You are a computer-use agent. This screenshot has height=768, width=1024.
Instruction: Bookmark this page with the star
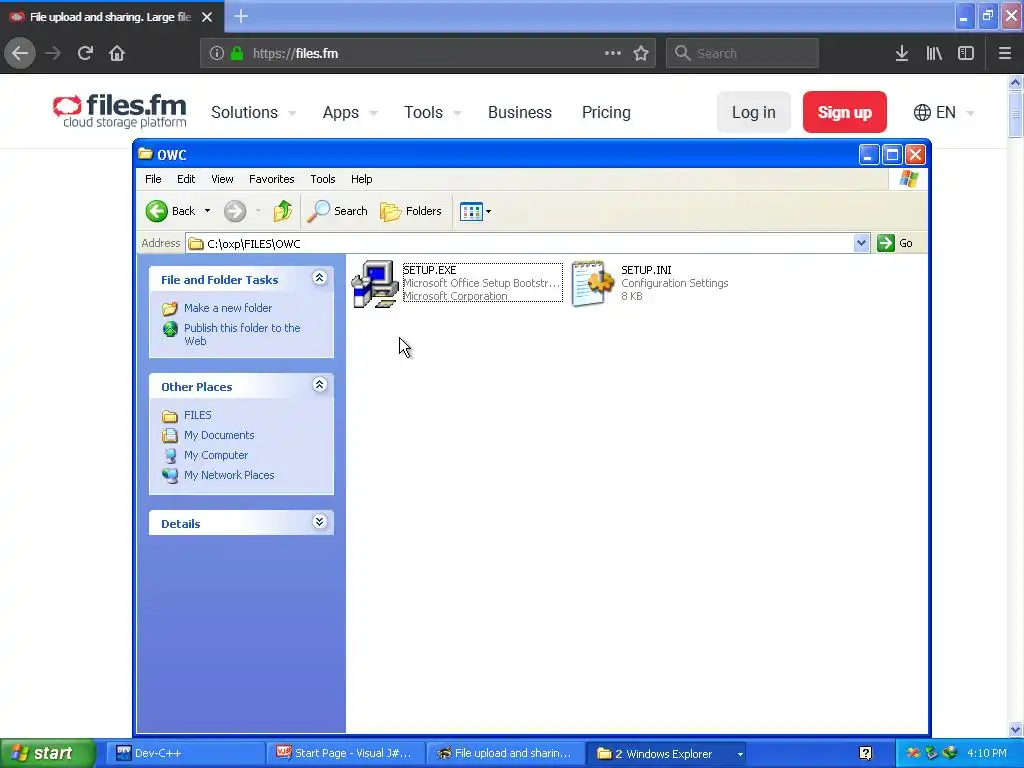coord(641,53)
